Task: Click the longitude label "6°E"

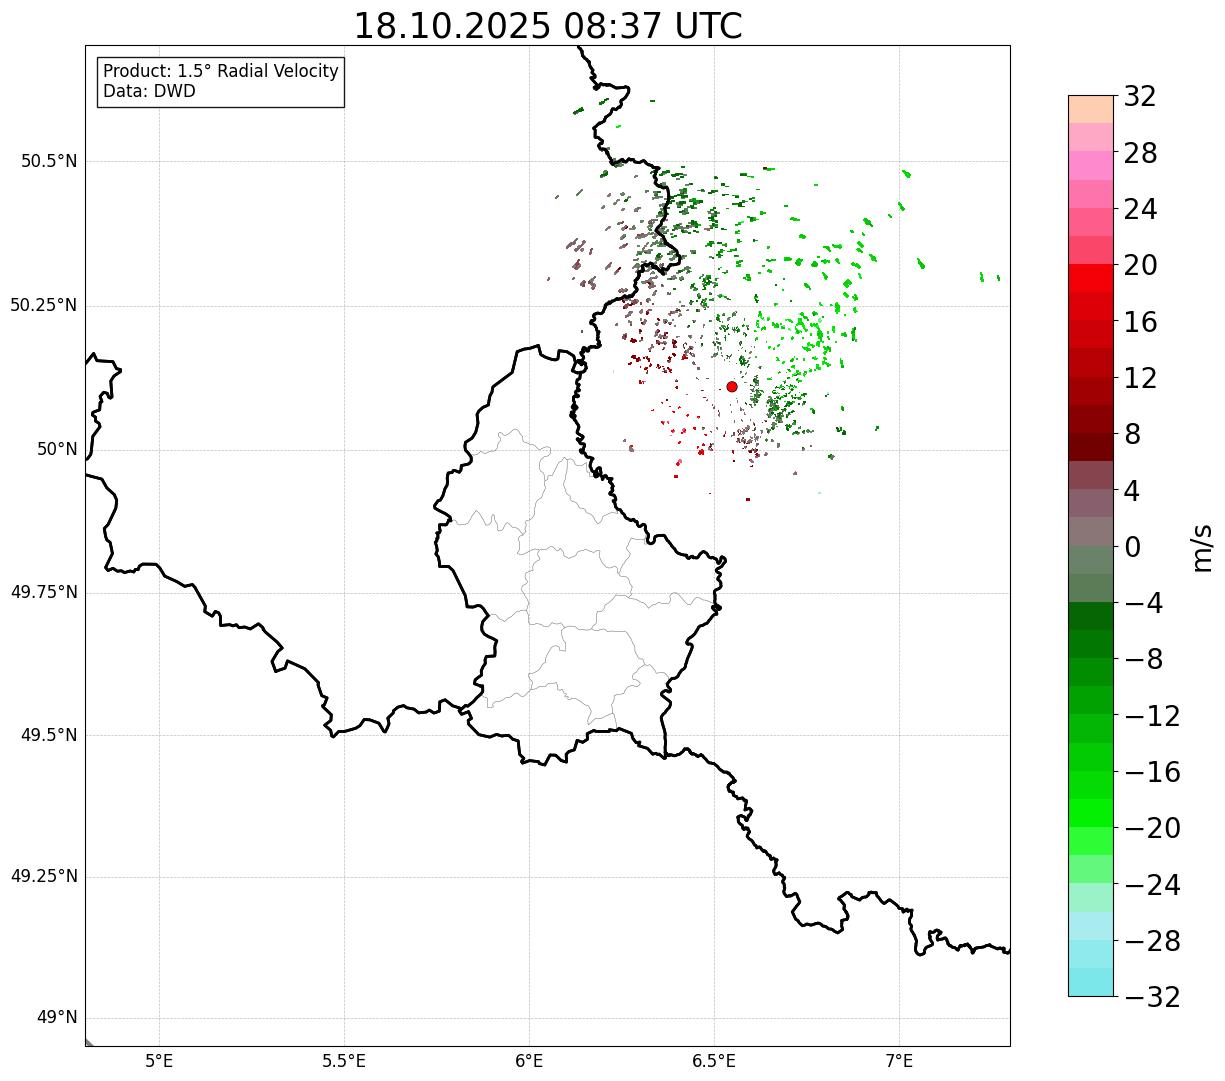Action: pos(529,1061)
